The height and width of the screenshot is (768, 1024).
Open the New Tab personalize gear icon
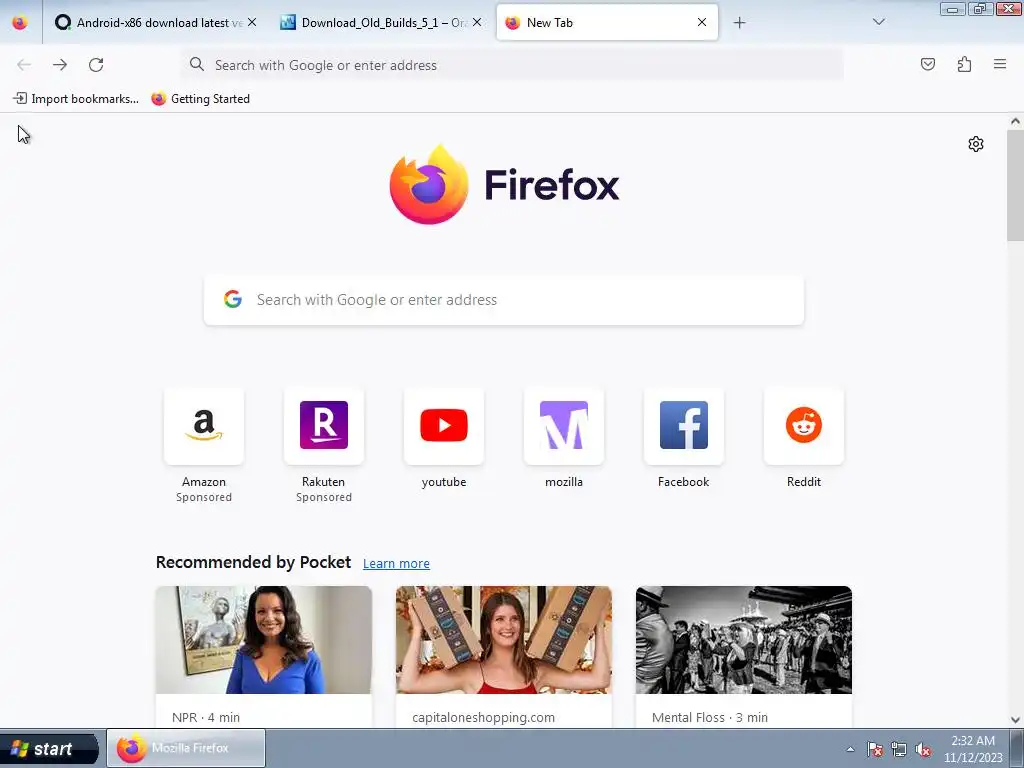(x=976, y=144)
